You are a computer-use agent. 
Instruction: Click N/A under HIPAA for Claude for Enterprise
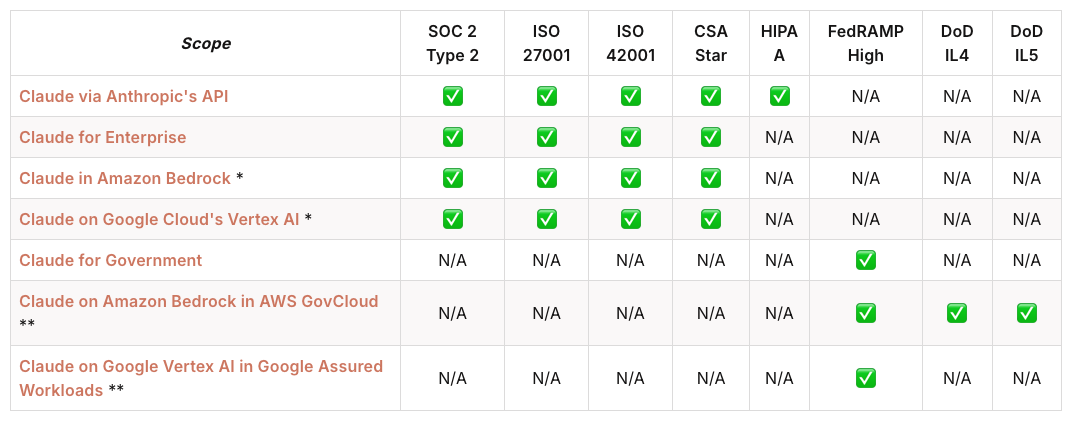point(779,137)
